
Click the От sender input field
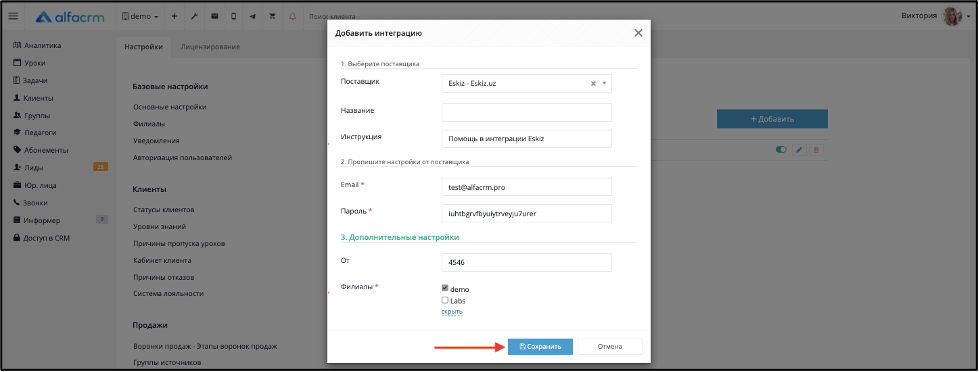[x=526, y=263]
